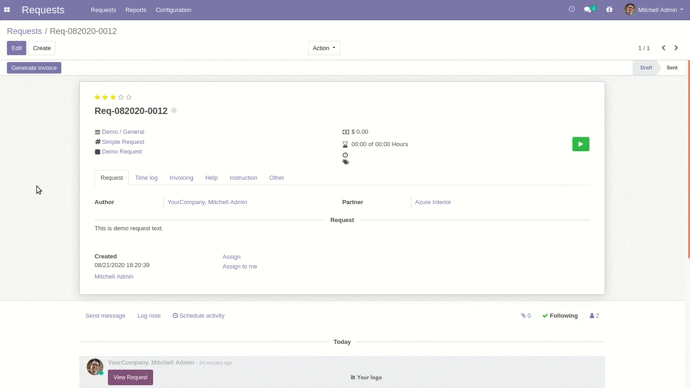This screenshot has height=388, width=690.
Task: Click the hourglass icon beside hours
Action: (345, 144)
